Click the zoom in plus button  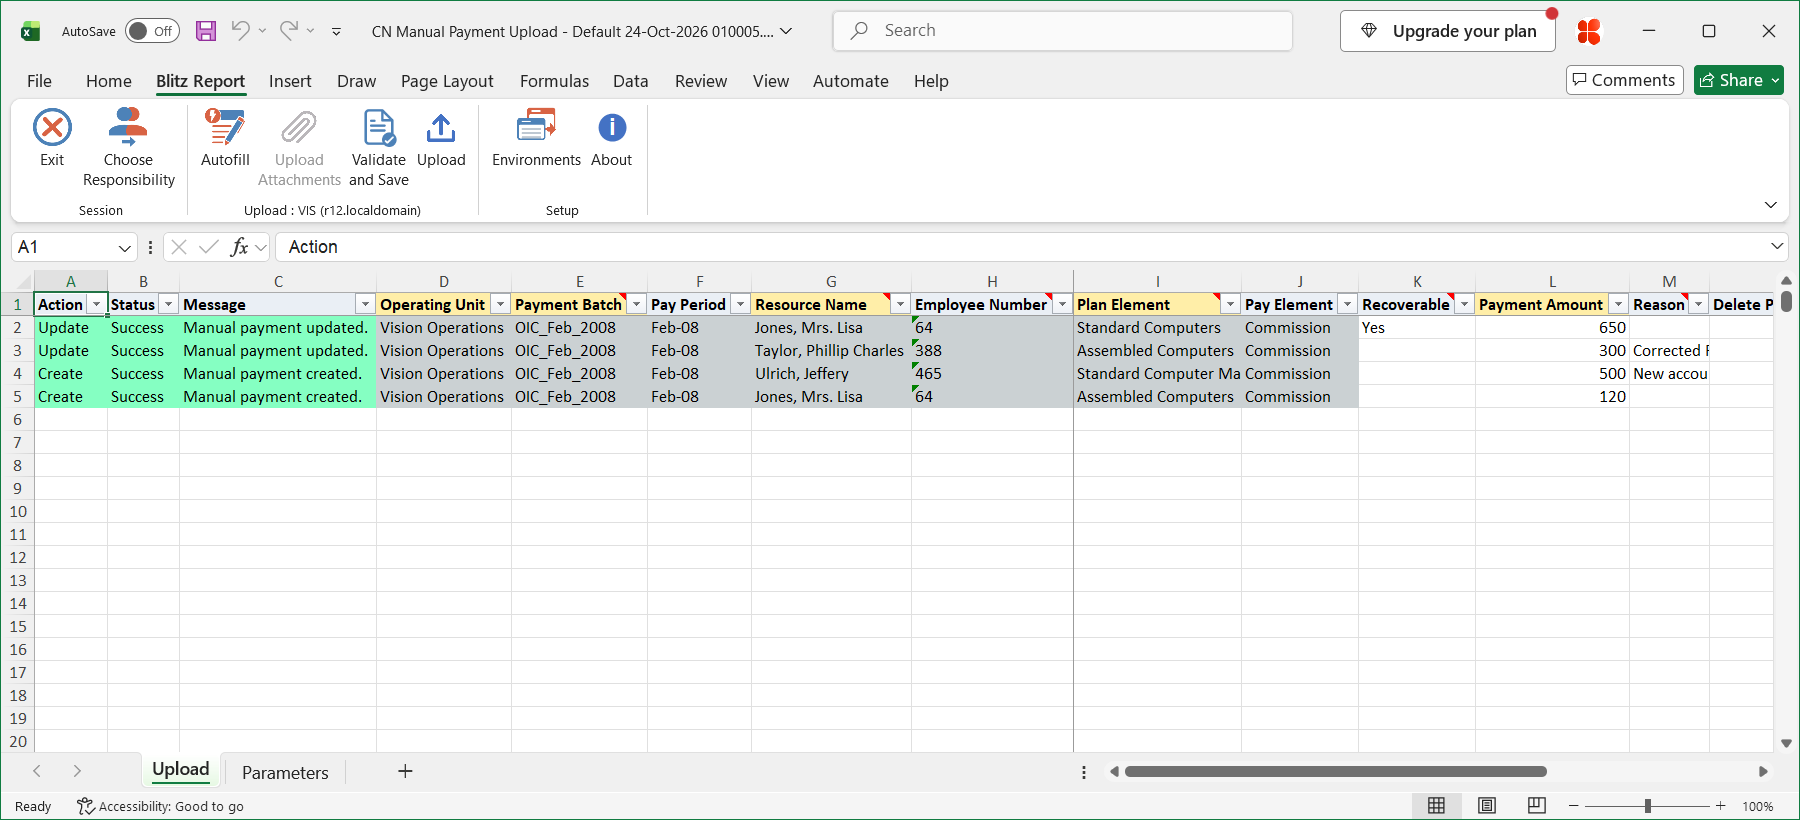1721,806
